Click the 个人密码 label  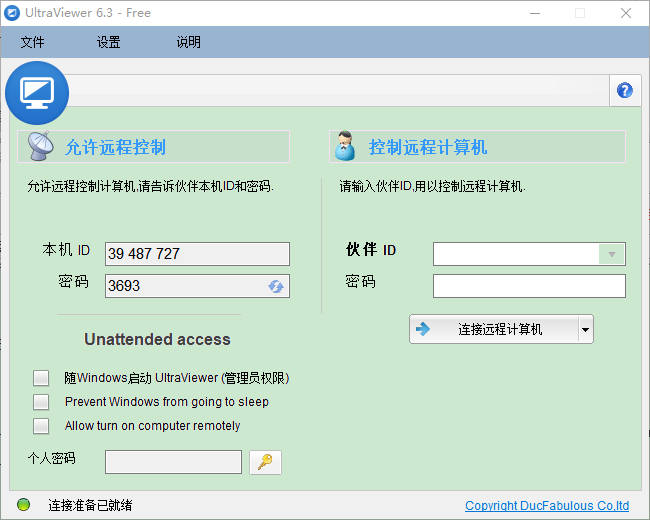coord(51,458)
